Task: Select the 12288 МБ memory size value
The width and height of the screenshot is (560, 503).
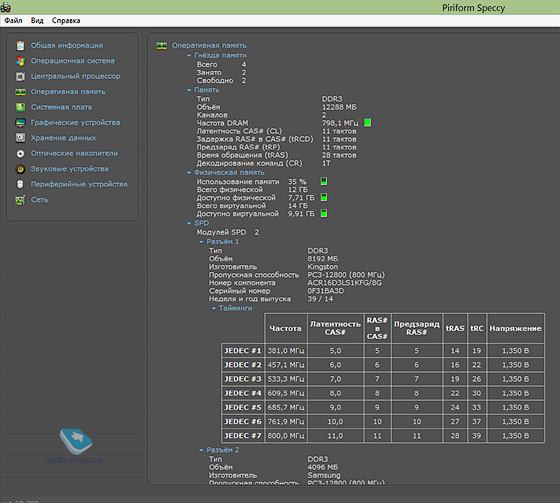Action: (339, 107)
